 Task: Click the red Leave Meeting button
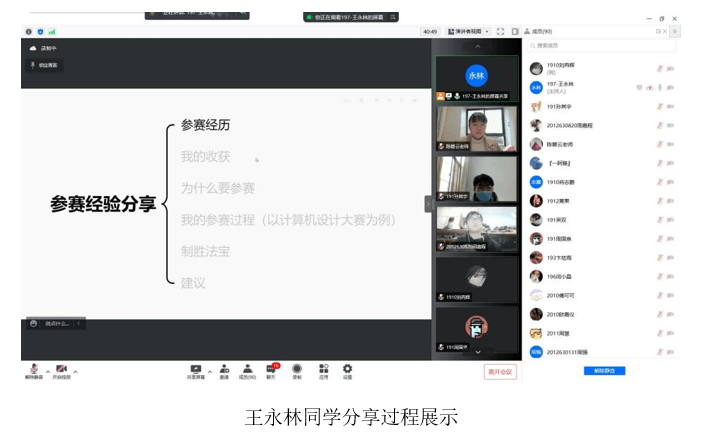[500, 371]
